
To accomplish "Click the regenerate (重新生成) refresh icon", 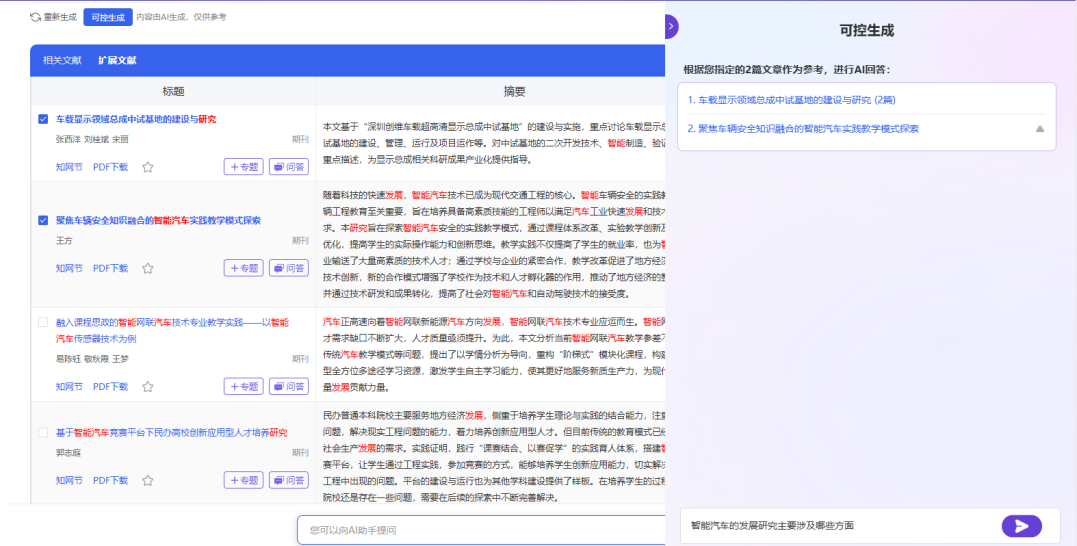I will [x=36, y=17].
